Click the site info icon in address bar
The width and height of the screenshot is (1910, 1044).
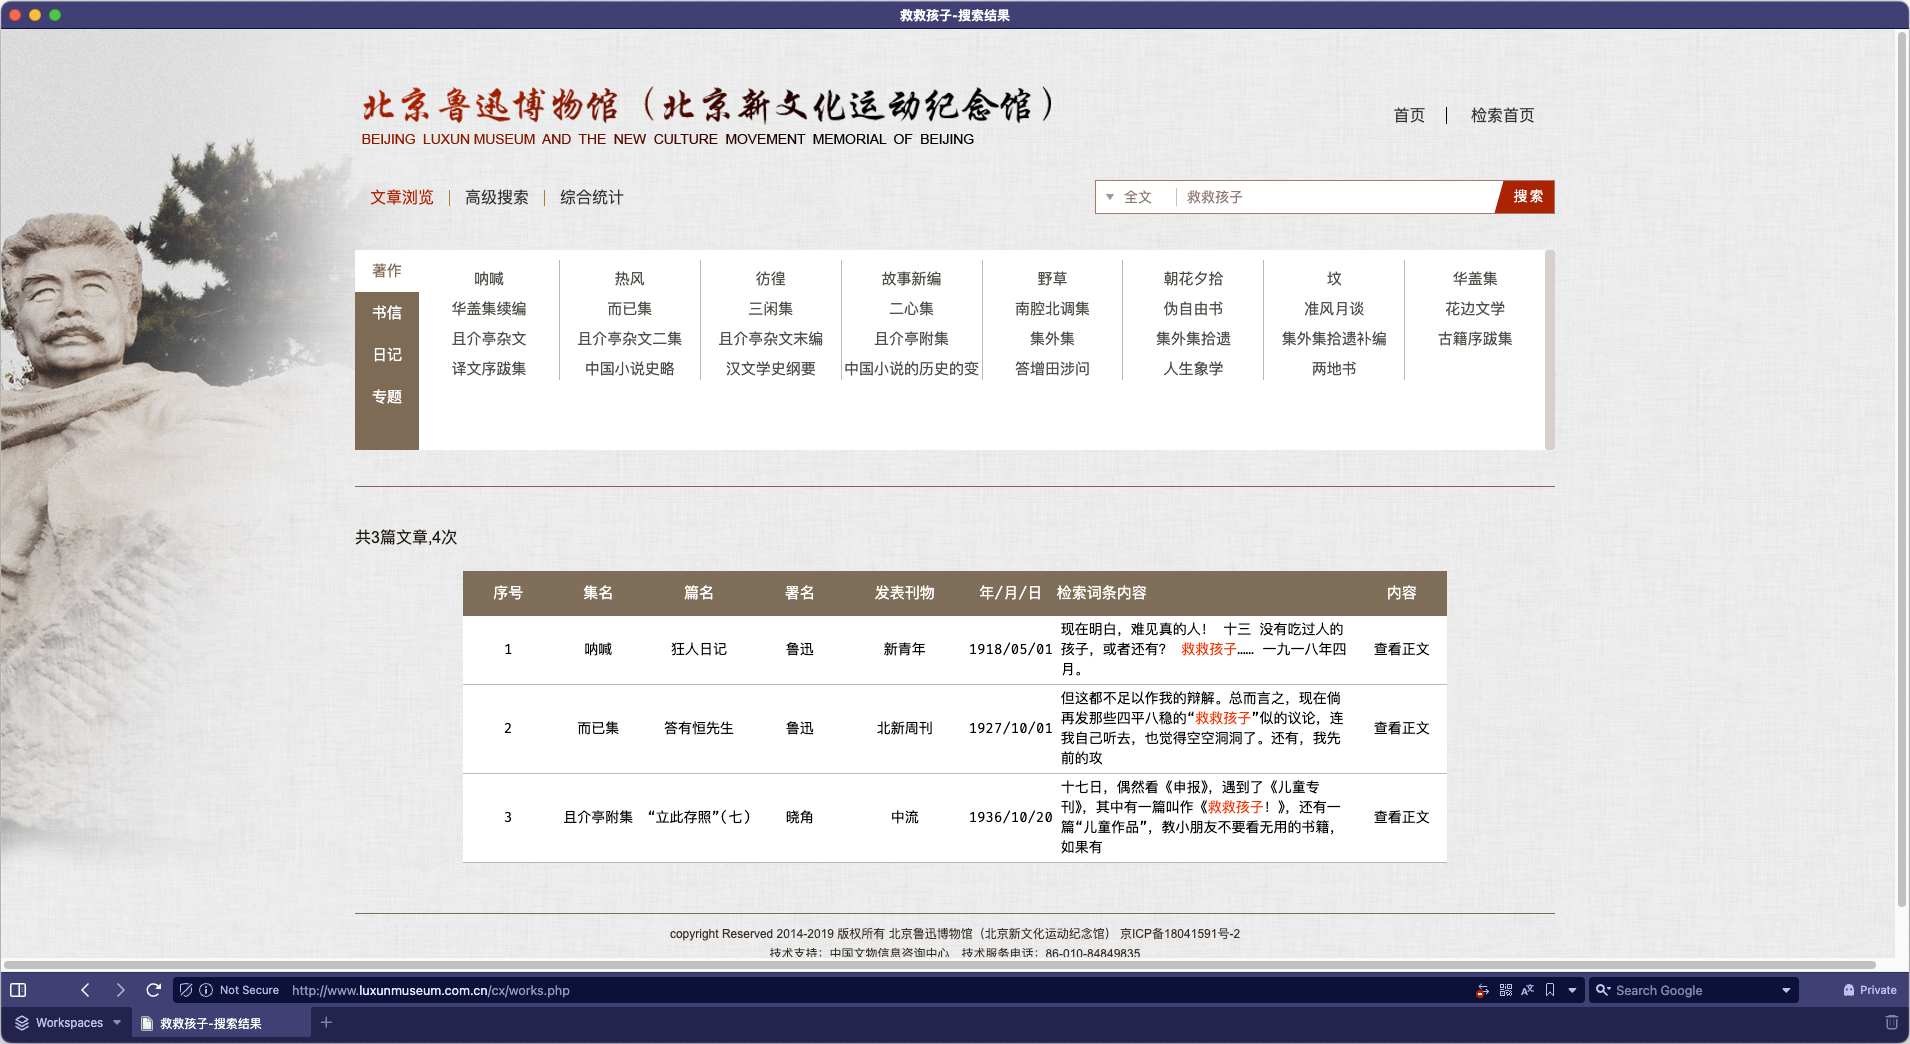click(x=206, y=990)
